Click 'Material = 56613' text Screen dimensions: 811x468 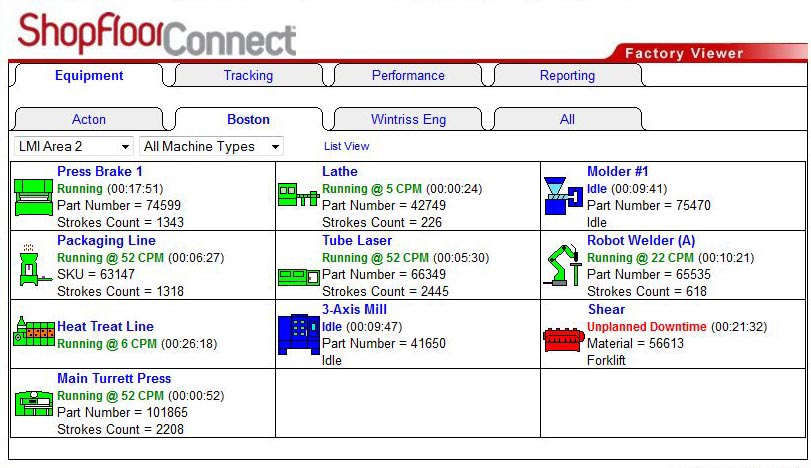pos(635,343)
